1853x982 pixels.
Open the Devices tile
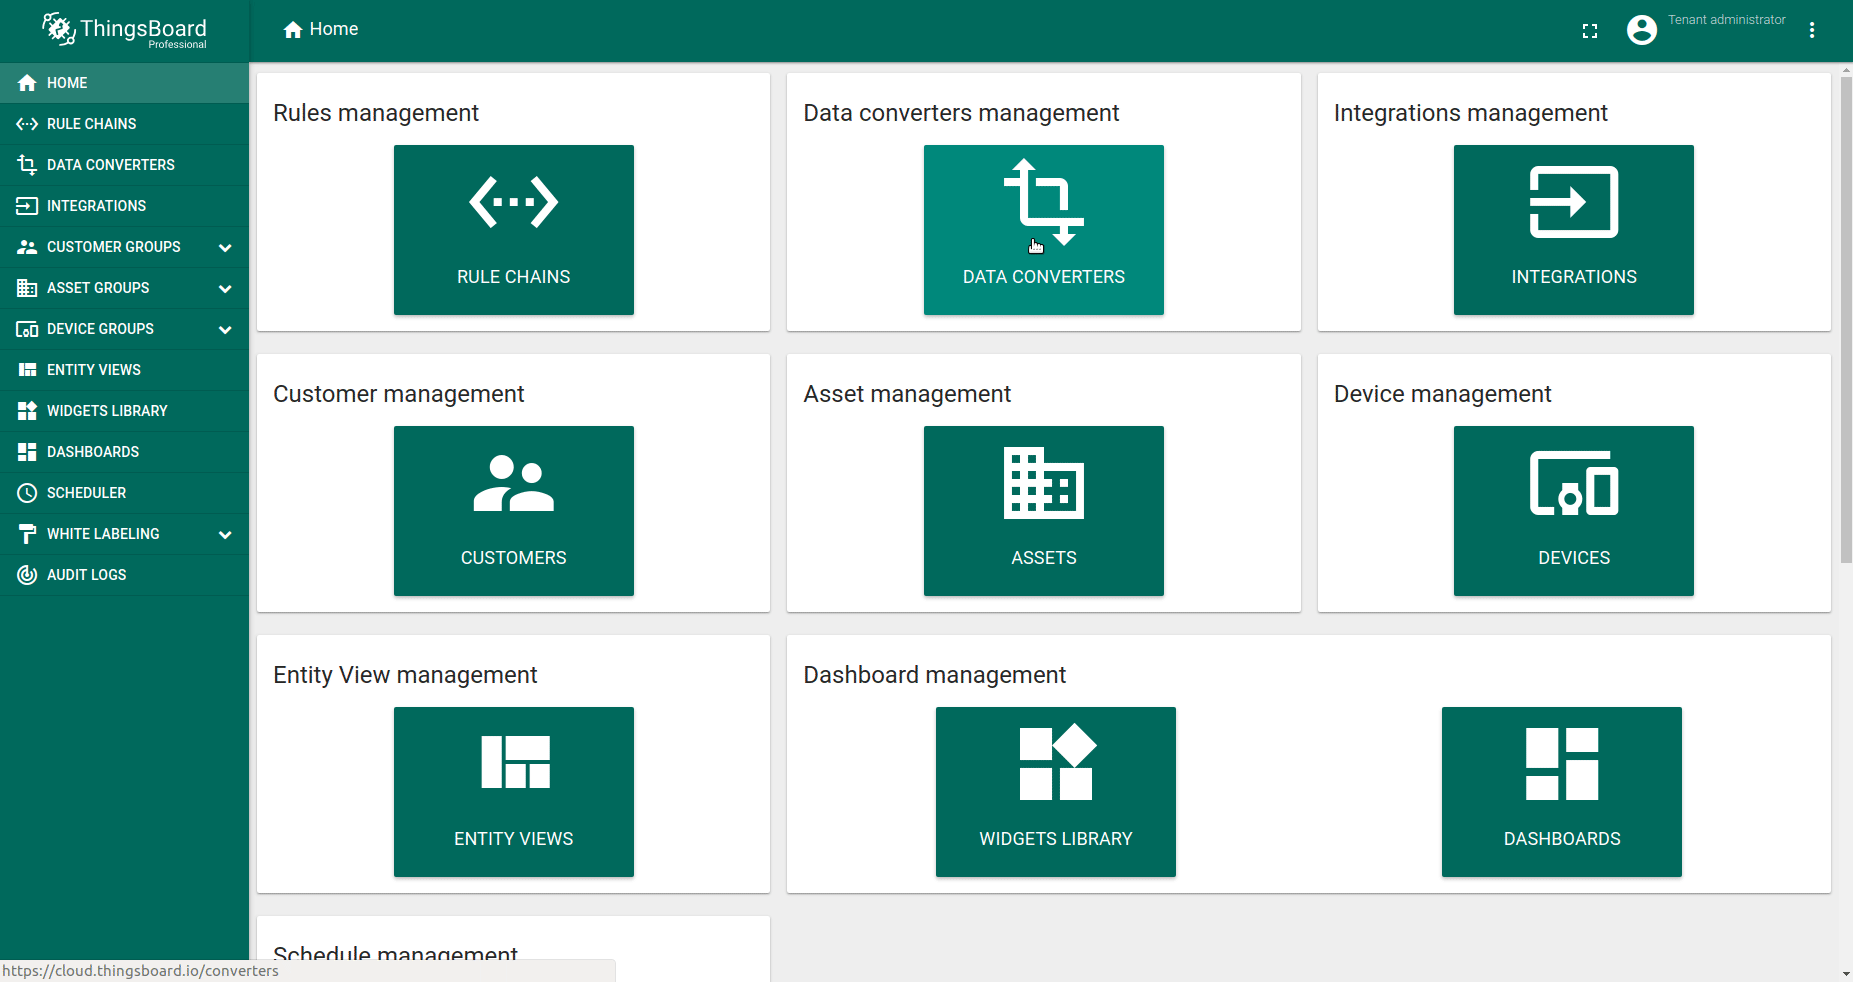pos(1573,511)
